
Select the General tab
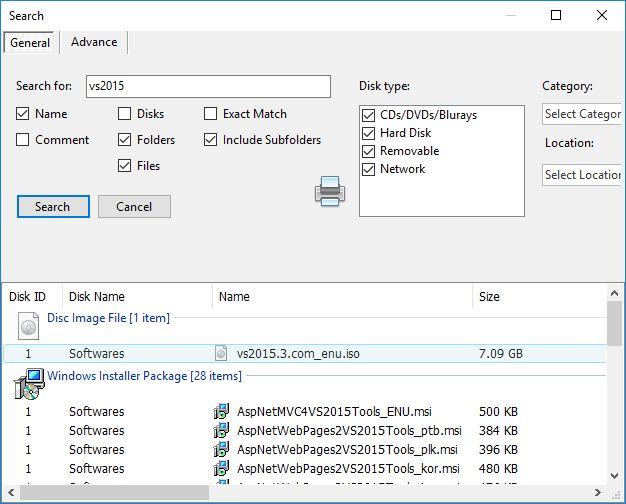(x=30, y=43)
